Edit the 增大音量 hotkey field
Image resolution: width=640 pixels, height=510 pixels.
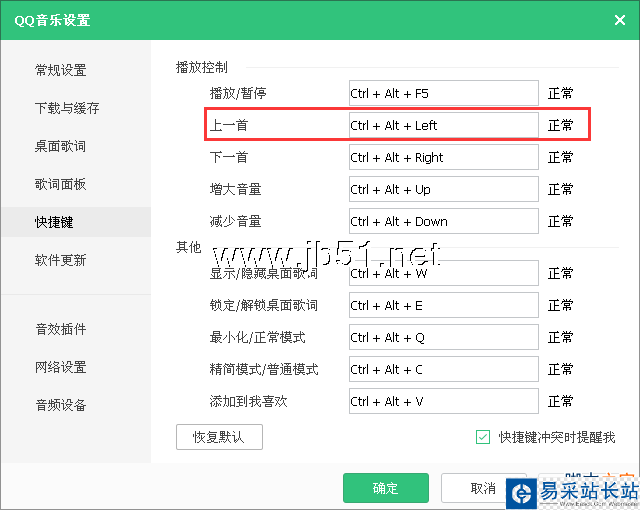444,189
